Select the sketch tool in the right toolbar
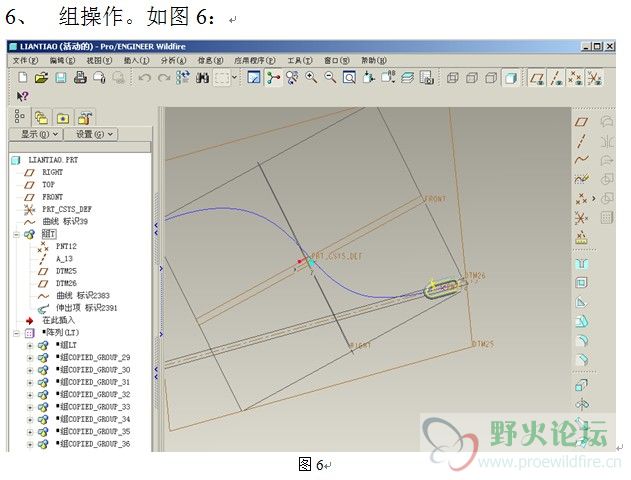631x480 pixels. tap(582, 179)
